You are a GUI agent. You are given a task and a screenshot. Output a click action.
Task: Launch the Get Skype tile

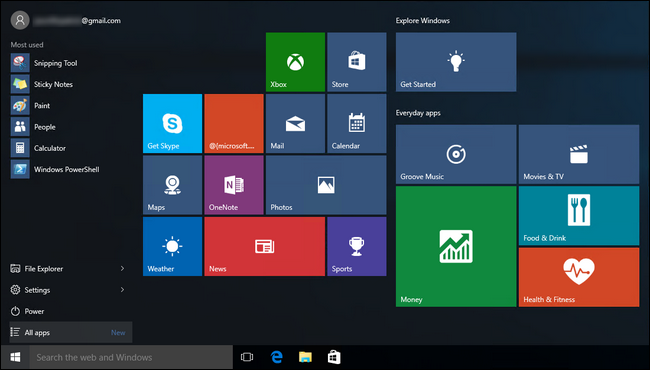click(172, 123)
